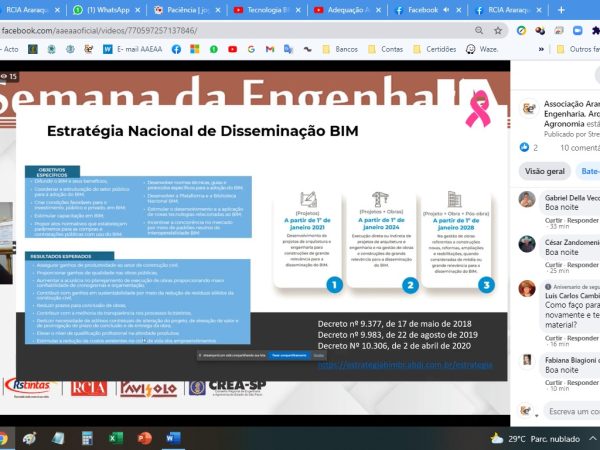Open the first circular extension icon

click(521, 30)
